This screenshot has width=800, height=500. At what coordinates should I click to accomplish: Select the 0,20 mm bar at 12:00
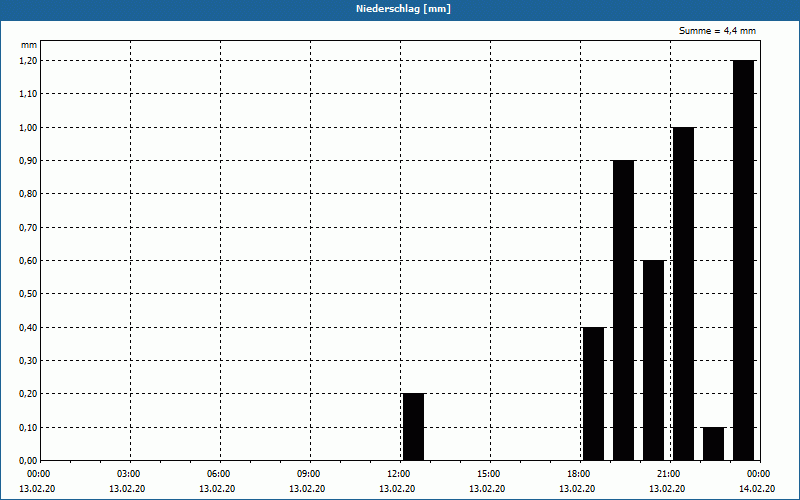413,427
